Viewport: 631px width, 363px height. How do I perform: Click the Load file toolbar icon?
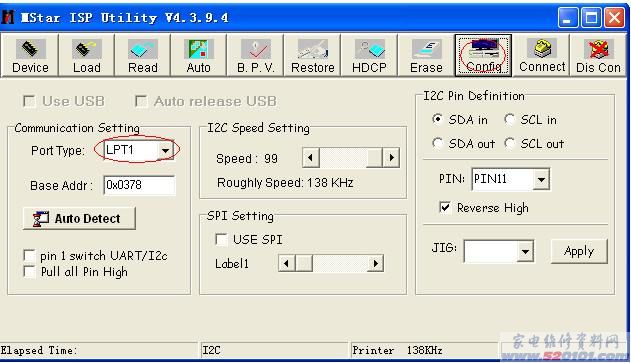click(87, 56)
